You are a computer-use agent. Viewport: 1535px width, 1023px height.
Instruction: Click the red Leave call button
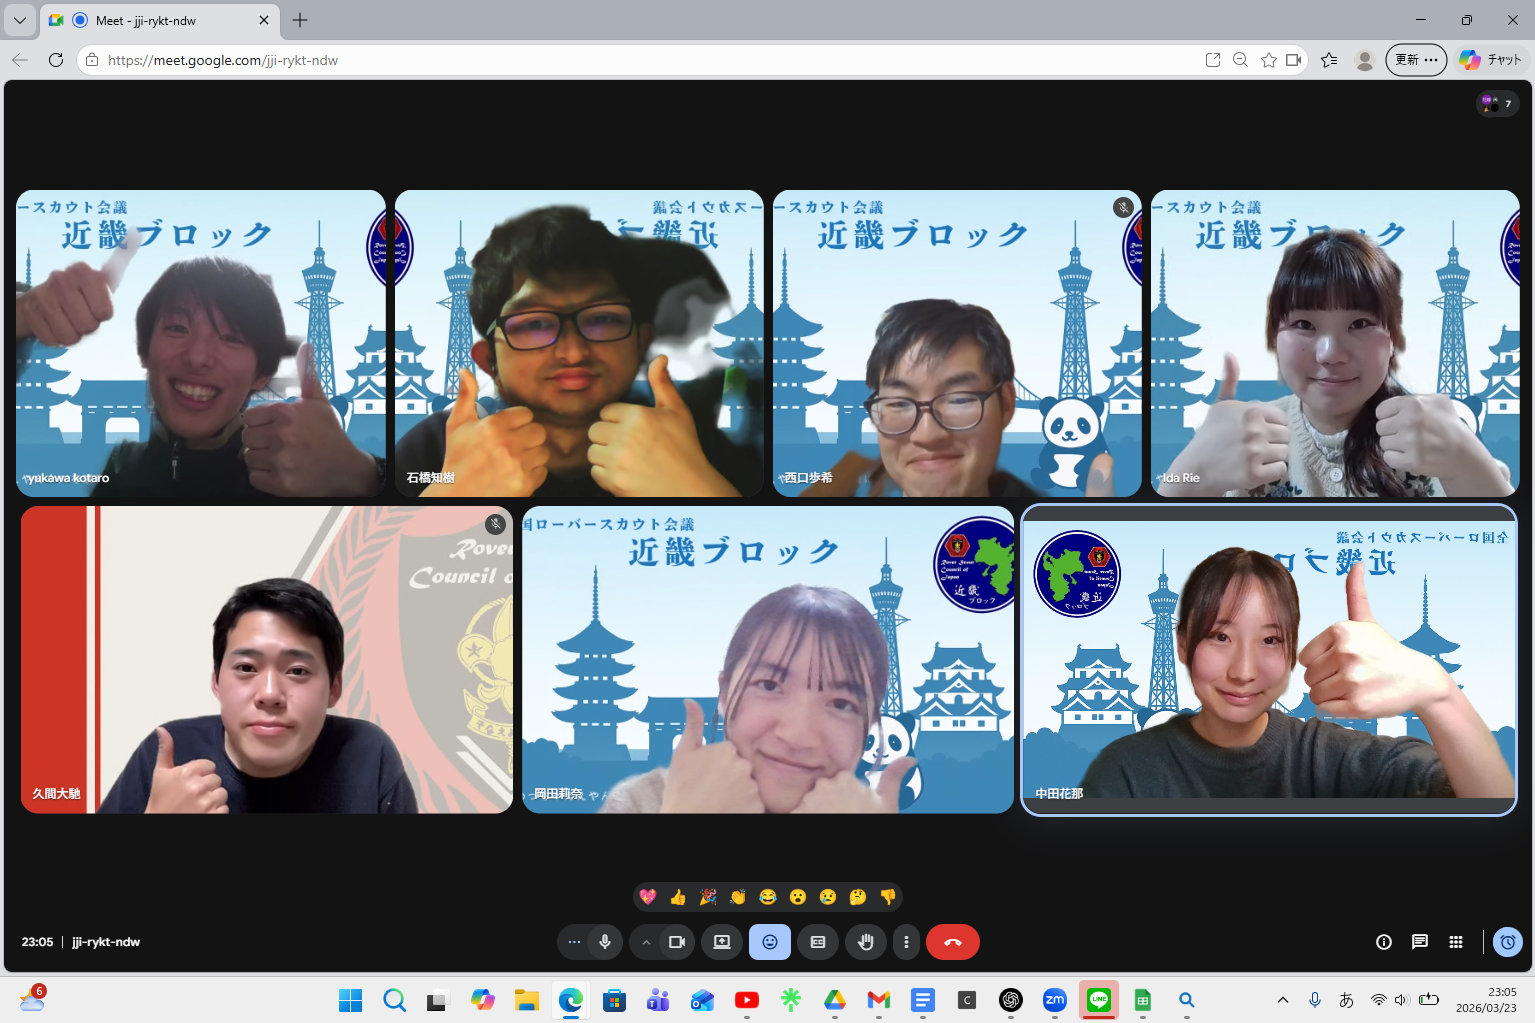[952, 942]
